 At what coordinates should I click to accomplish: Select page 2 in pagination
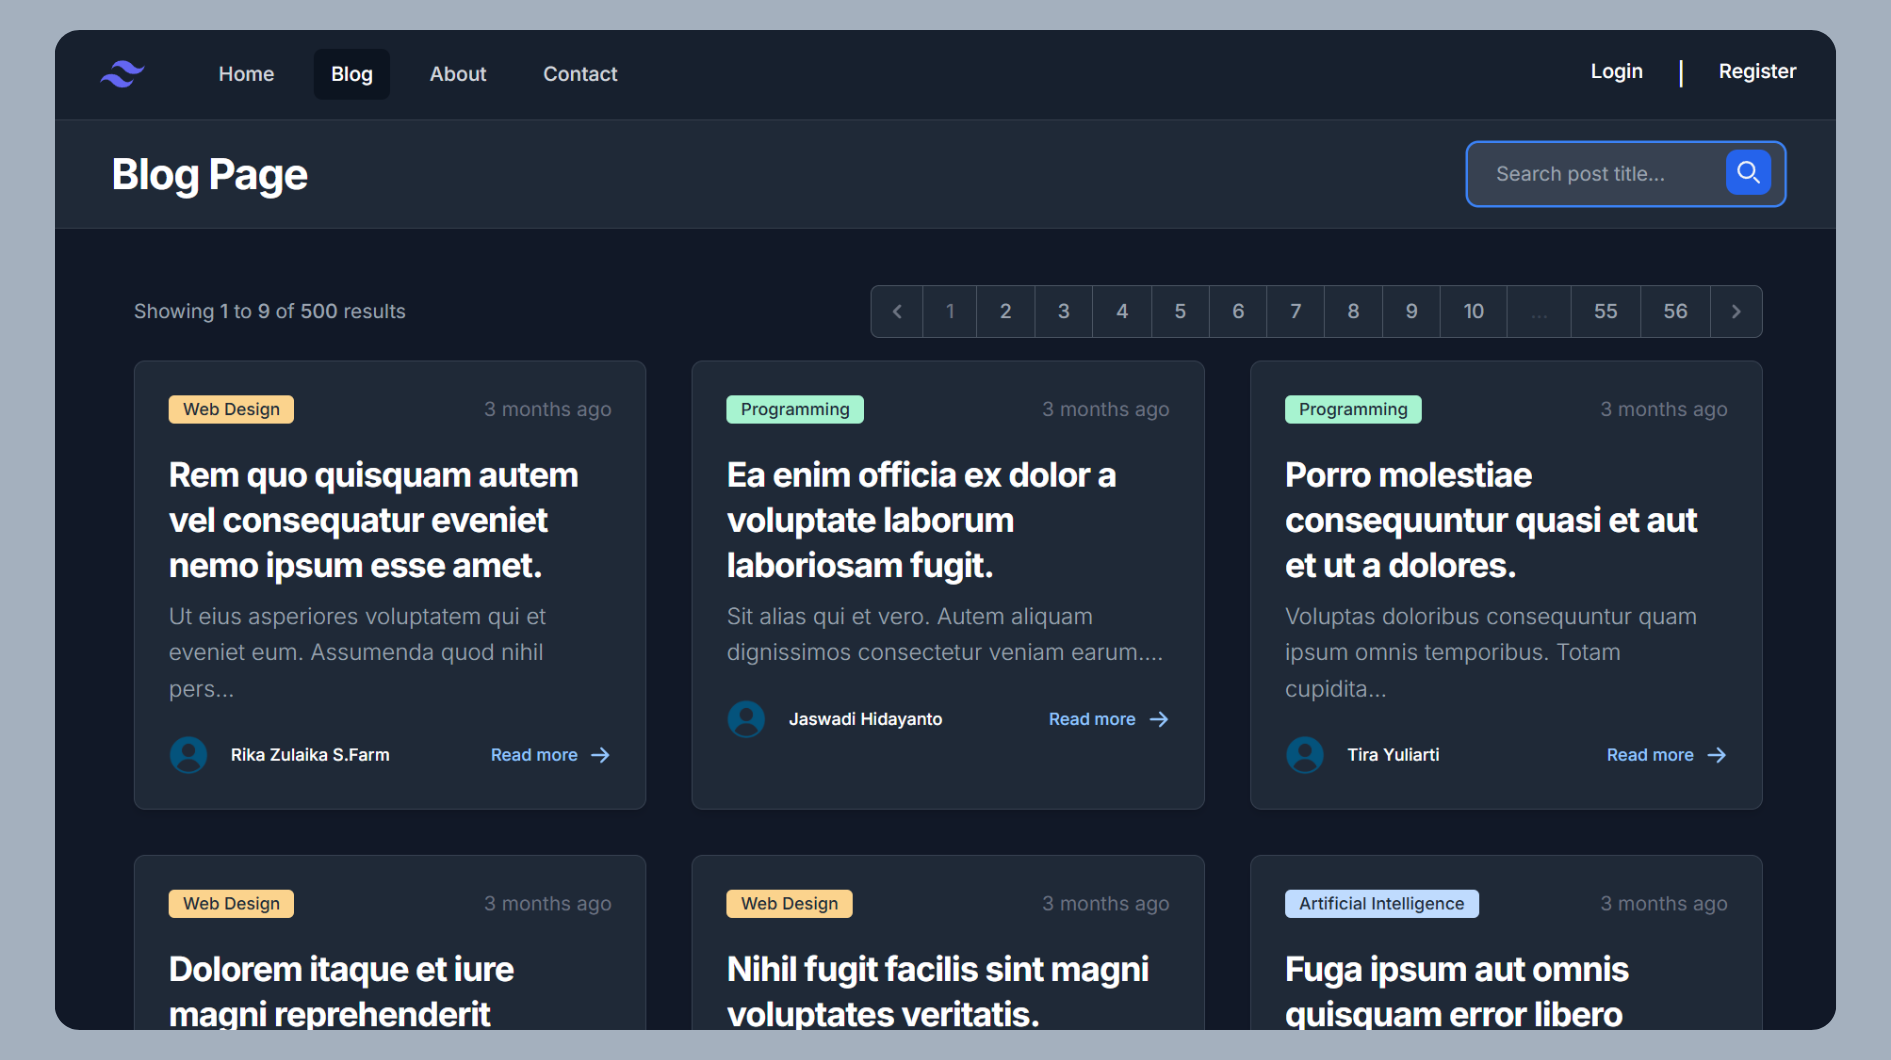click(1006, 312)
